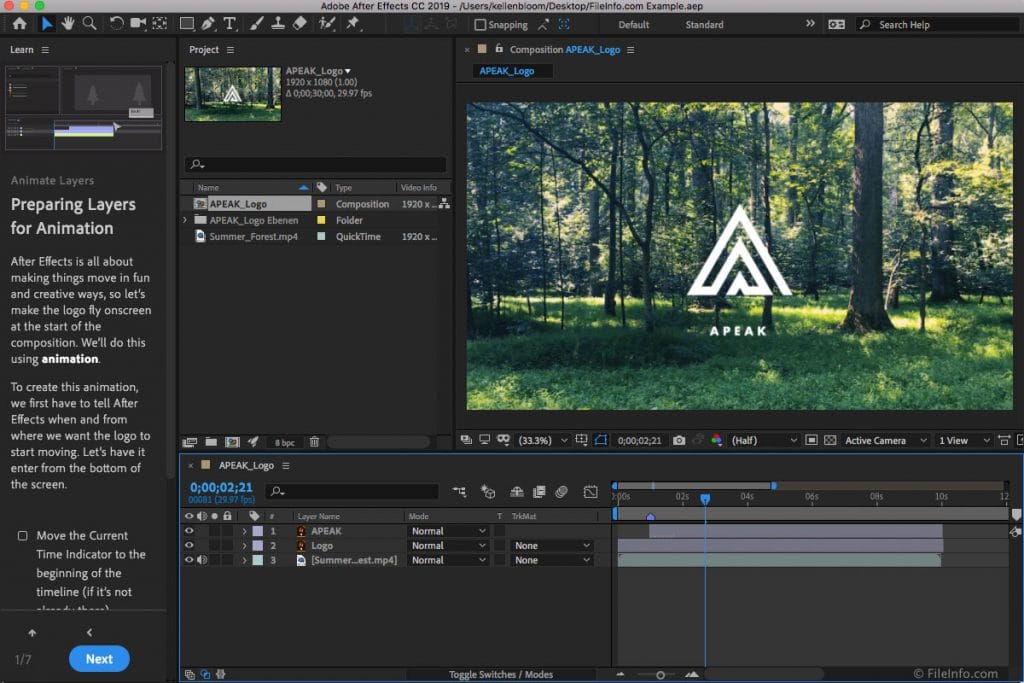Mute audio on the Summer Forest layer

200,560
